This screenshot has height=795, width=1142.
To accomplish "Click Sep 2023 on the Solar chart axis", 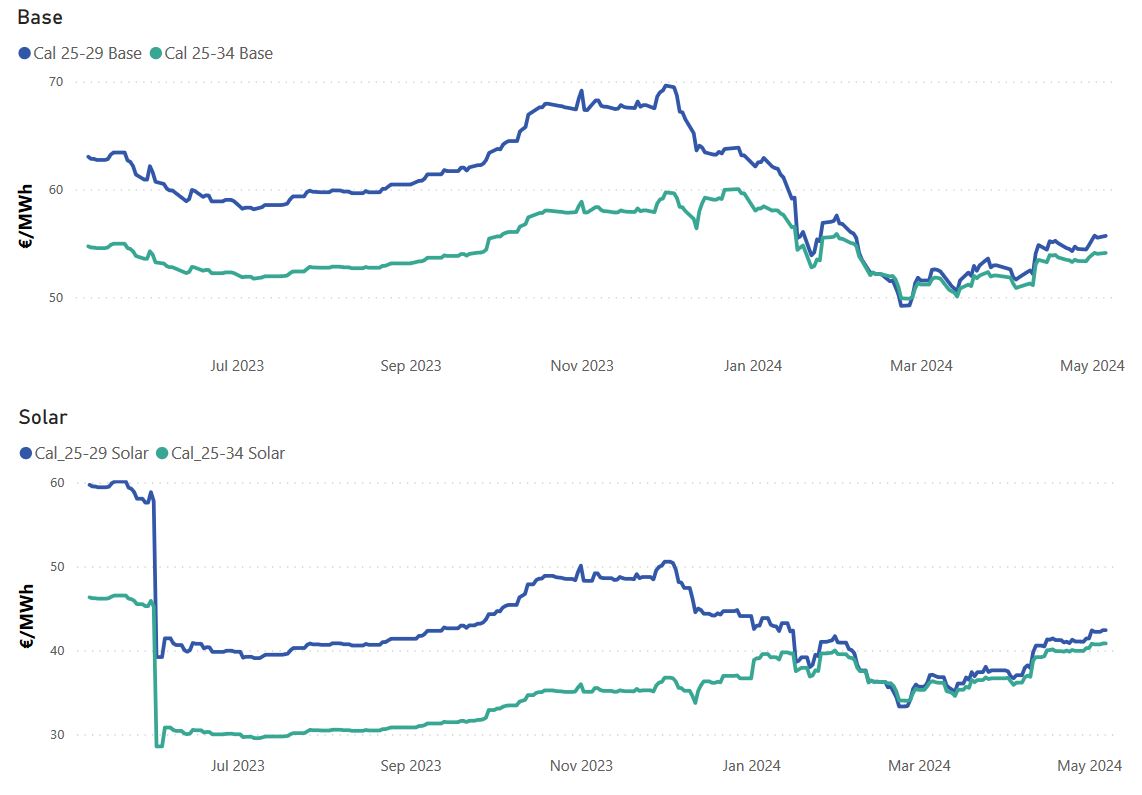I will coord(411,766).
